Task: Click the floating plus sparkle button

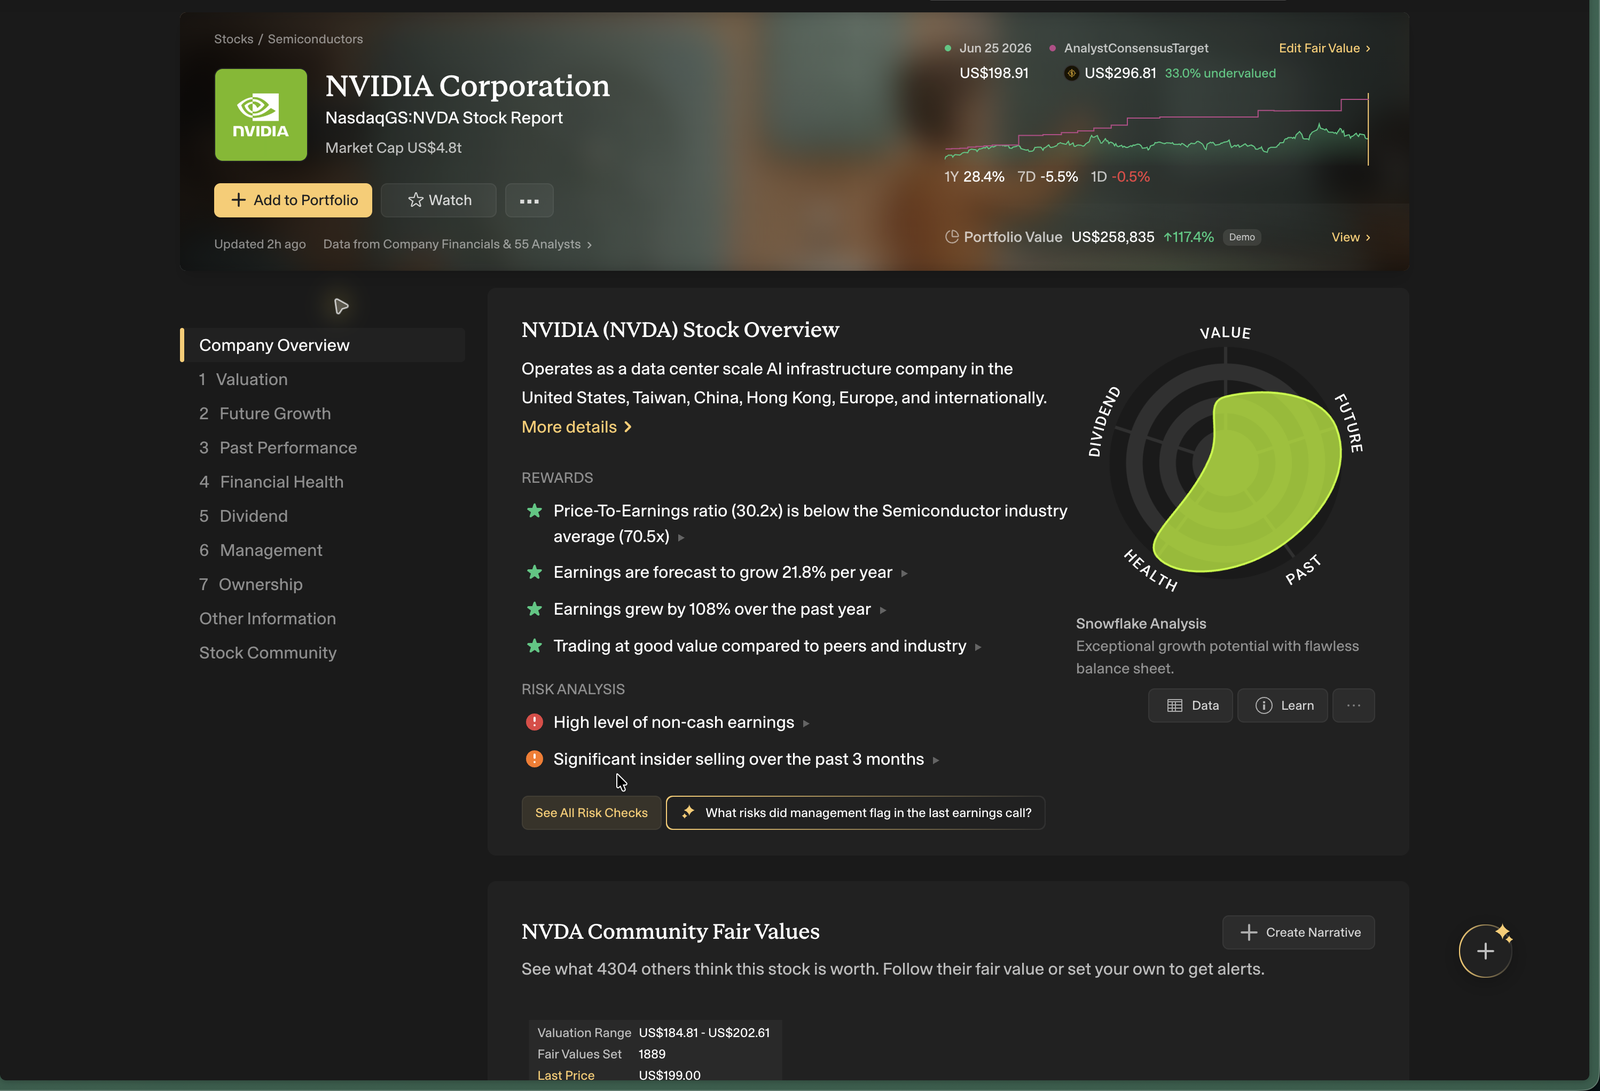Action: tap(1485, 951)
